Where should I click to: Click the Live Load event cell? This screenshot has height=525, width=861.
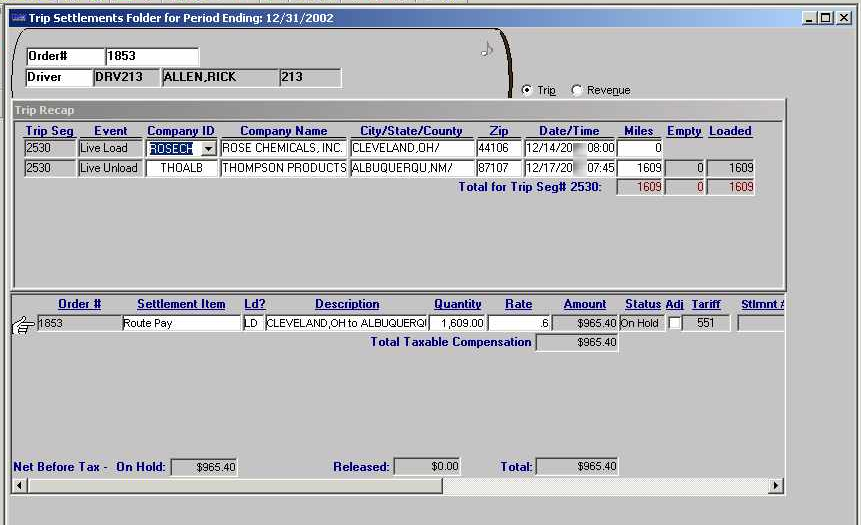[110, 148]
